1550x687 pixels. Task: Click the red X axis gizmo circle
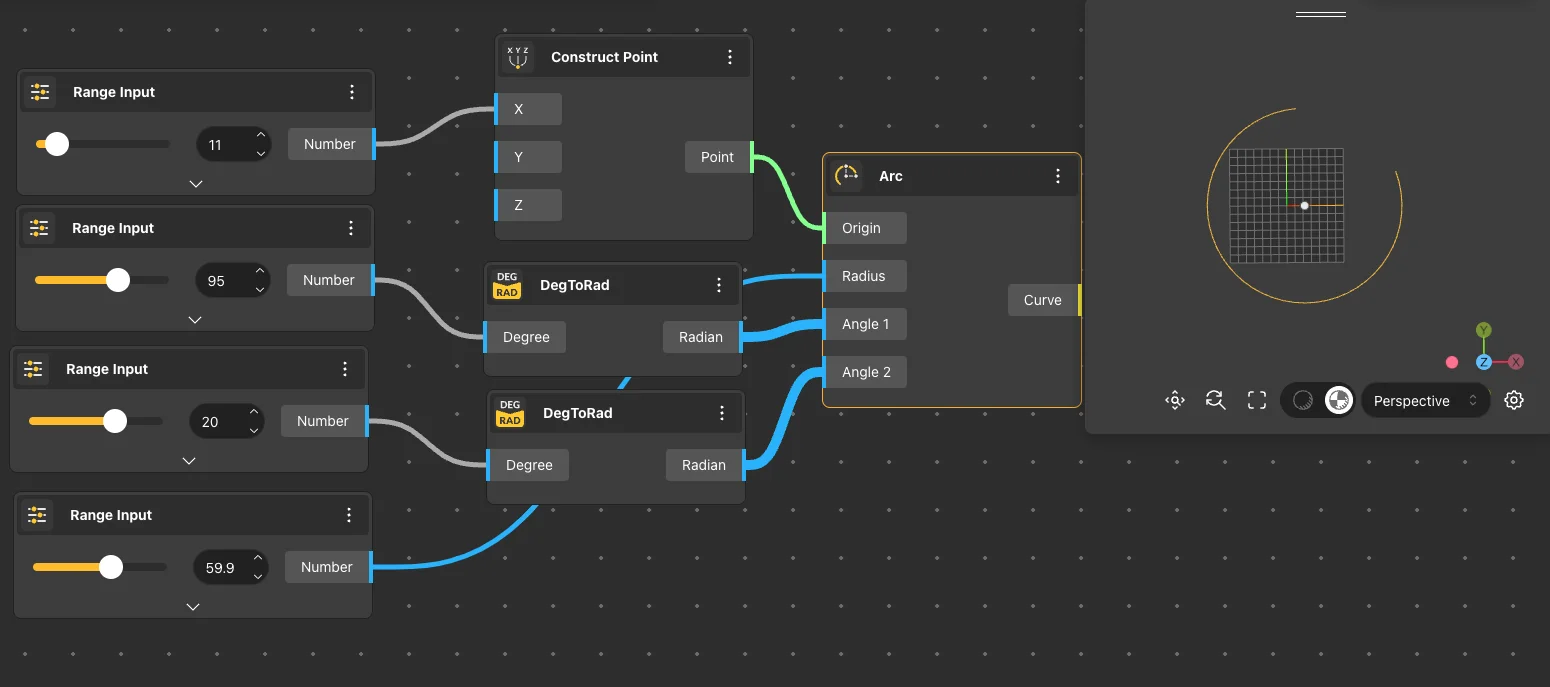coord(1516,362)
